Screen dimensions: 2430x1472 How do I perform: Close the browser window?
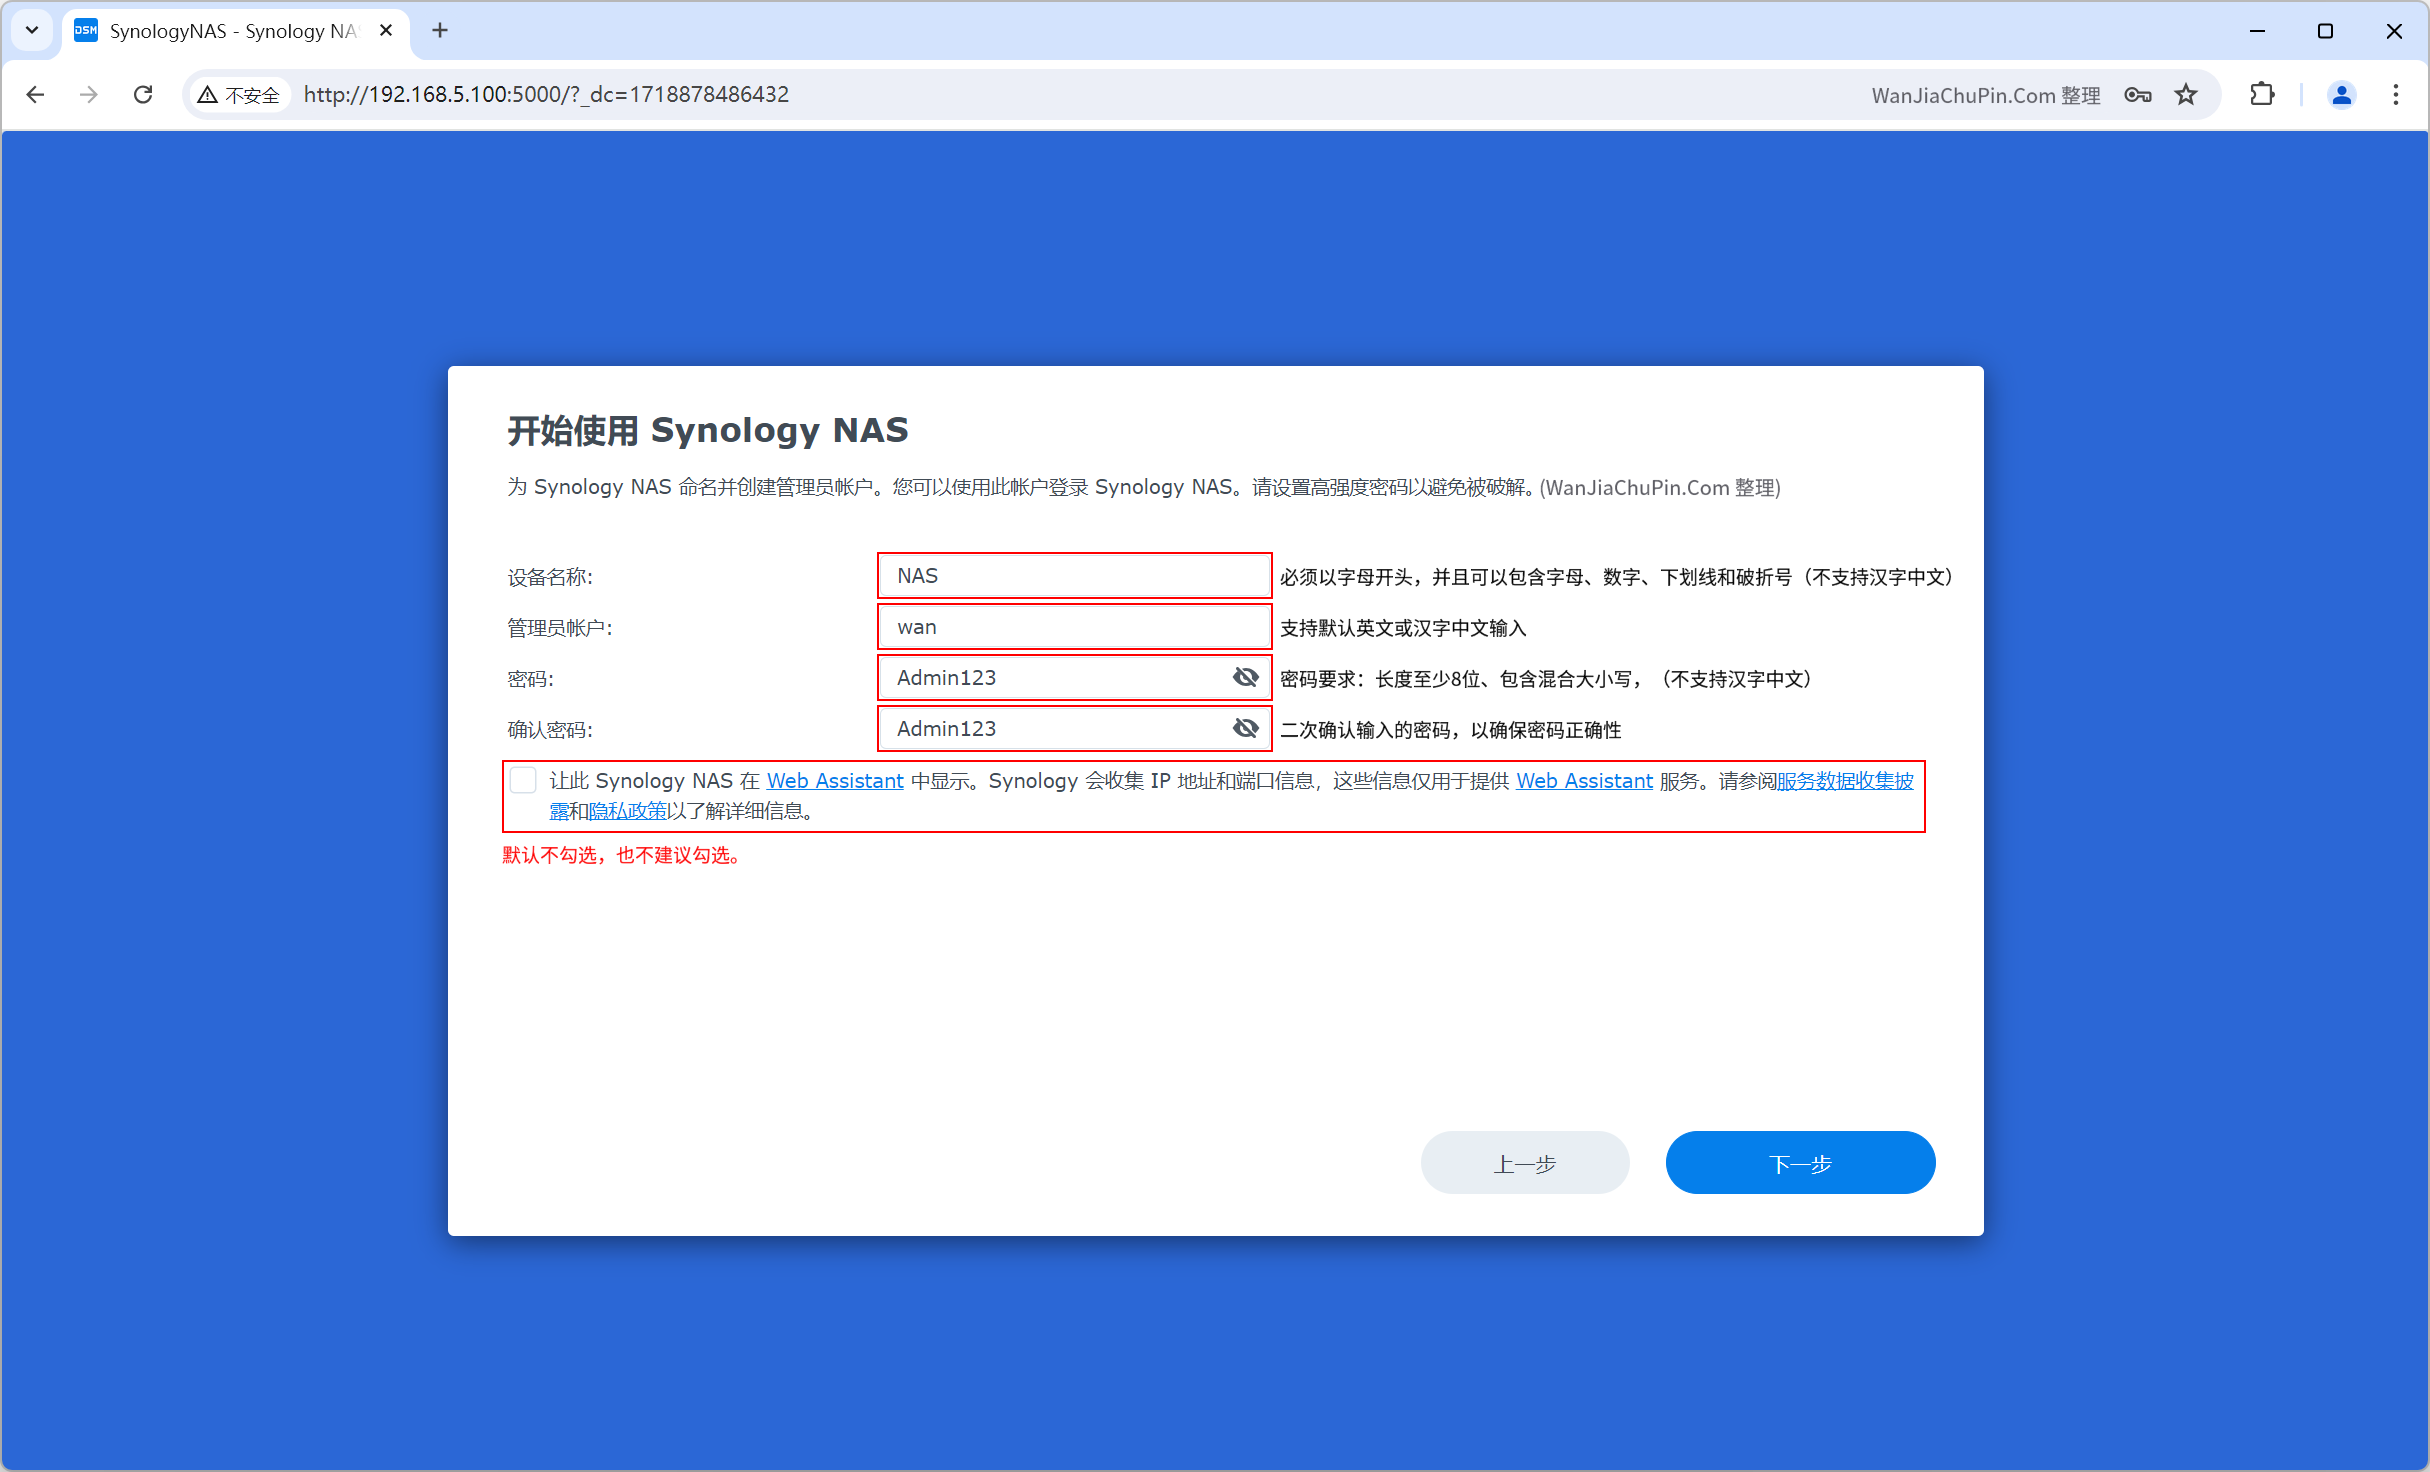(2394, 31)
